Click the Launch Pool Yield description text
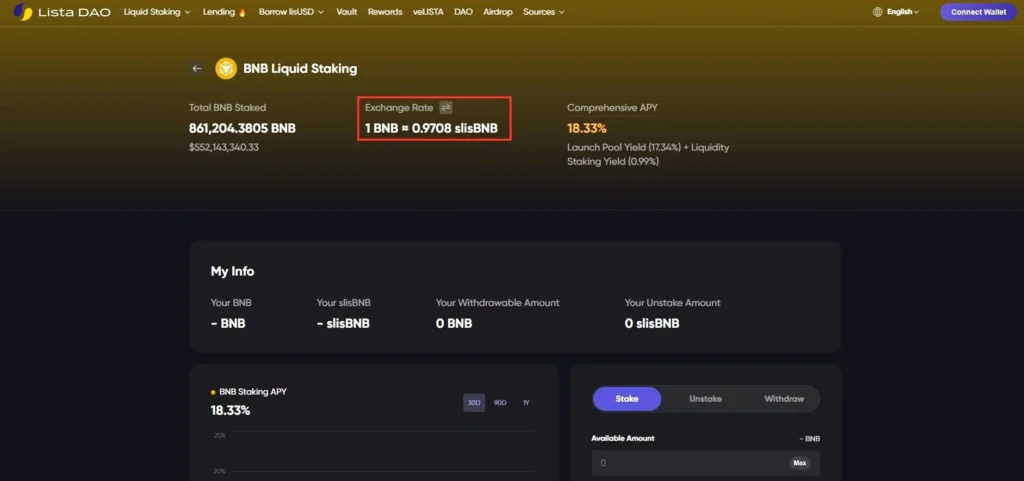 pos(648,154)
